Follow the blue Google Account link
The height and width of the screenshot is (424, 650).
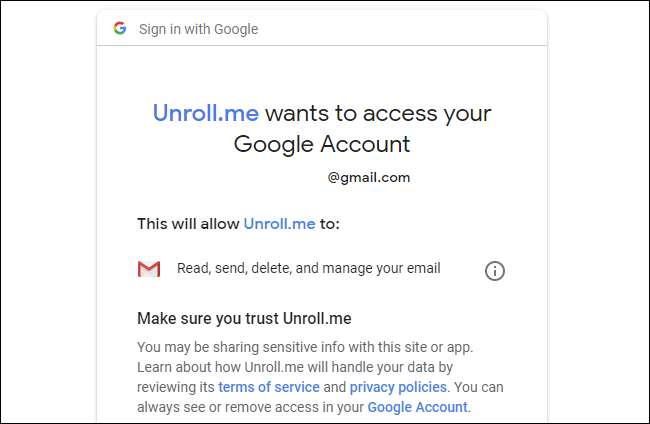417,407
